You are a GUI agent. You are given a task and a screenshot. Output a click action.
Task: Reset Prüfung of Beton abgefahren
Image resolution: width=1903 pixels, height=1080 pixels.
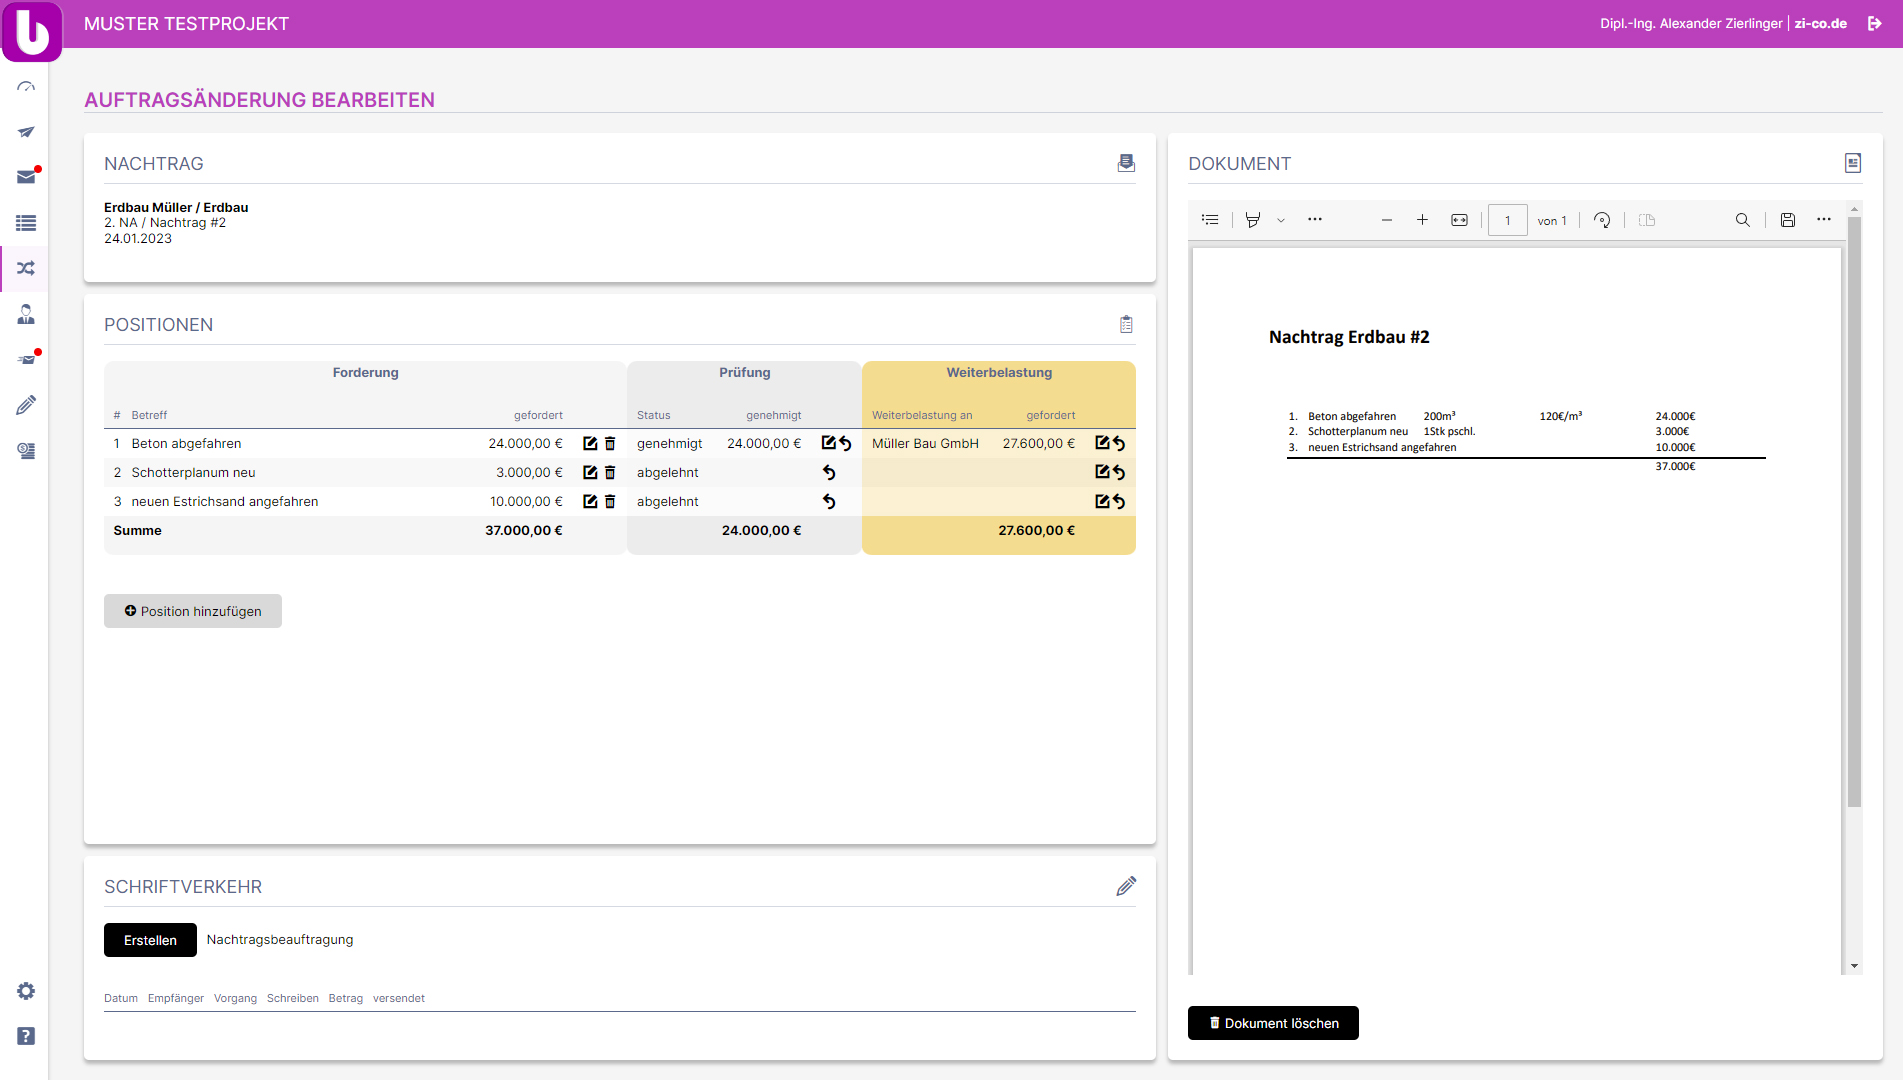tap(846, 443)
